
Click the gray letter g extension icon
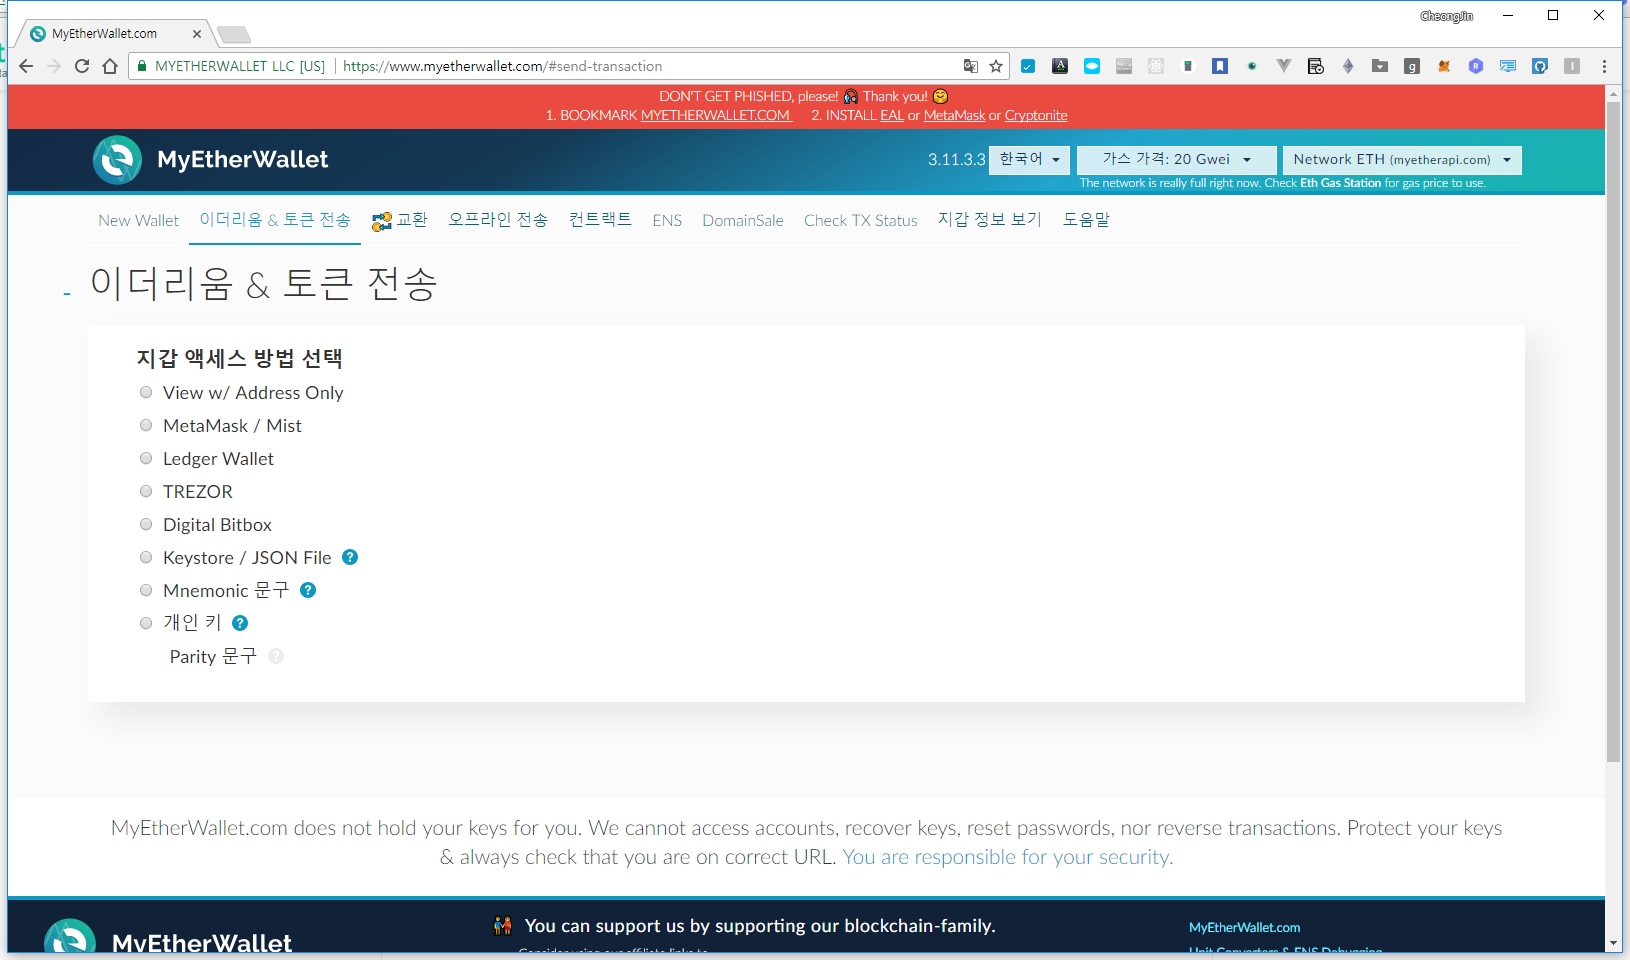tap(1412, 66)
